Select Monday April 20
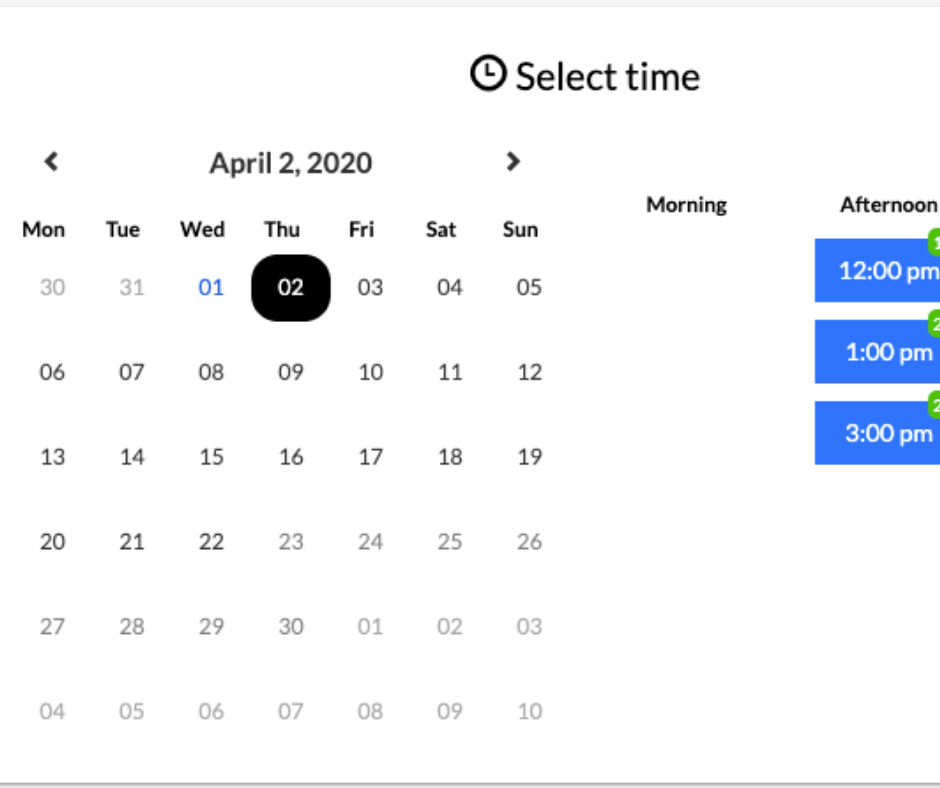 (x=52, y=542)
